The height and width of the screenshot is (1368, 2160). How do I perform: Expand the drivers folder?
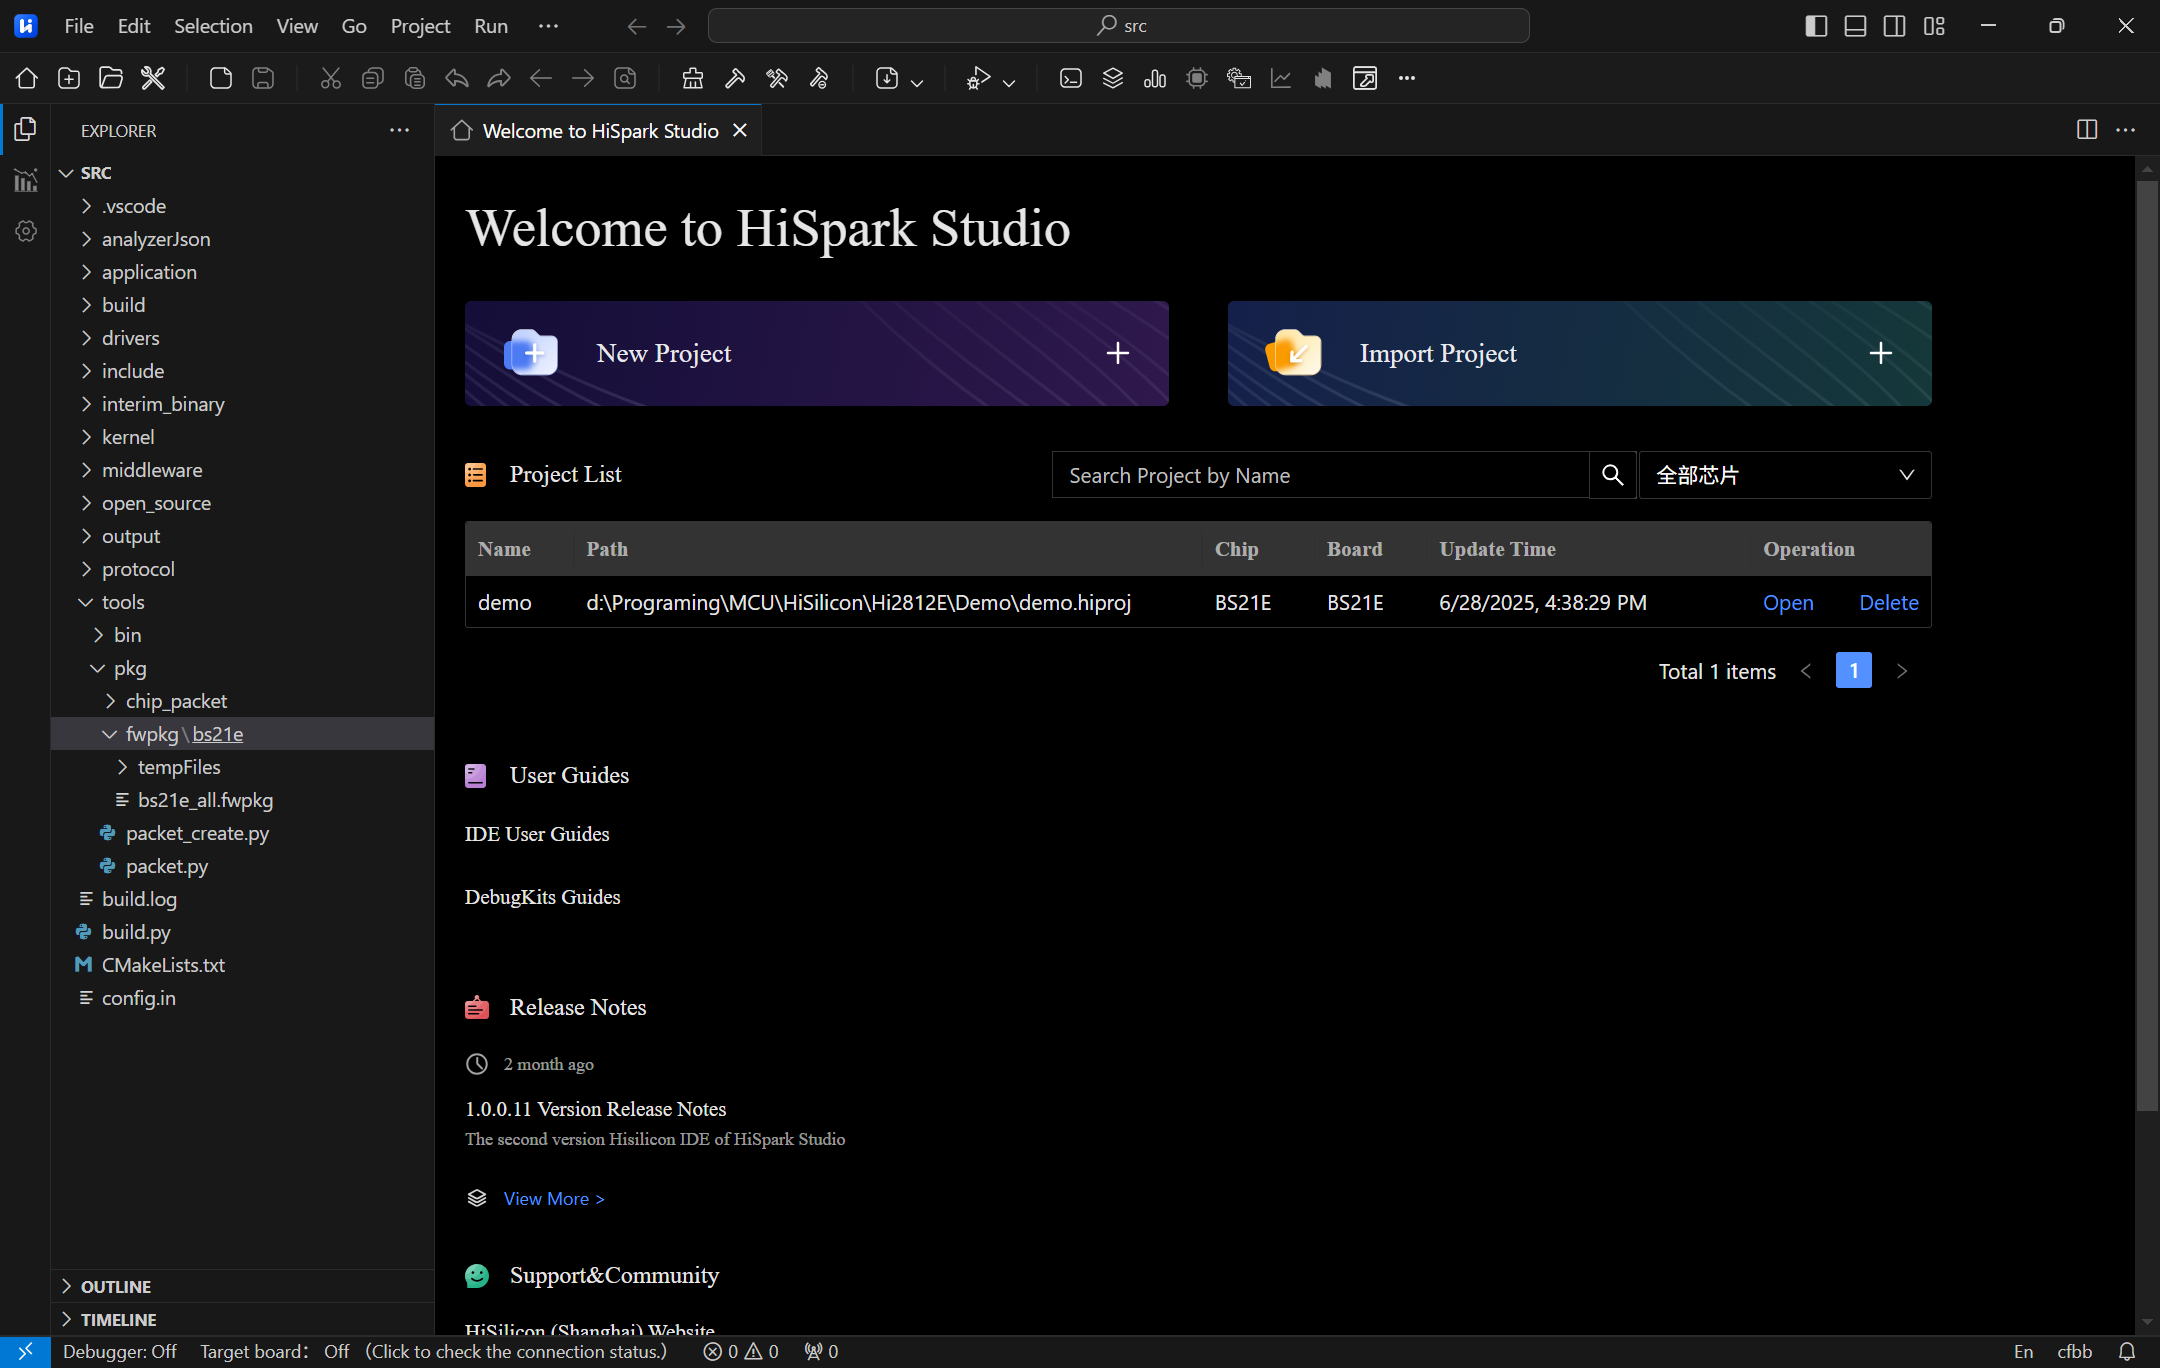click(x=130, y=338)
